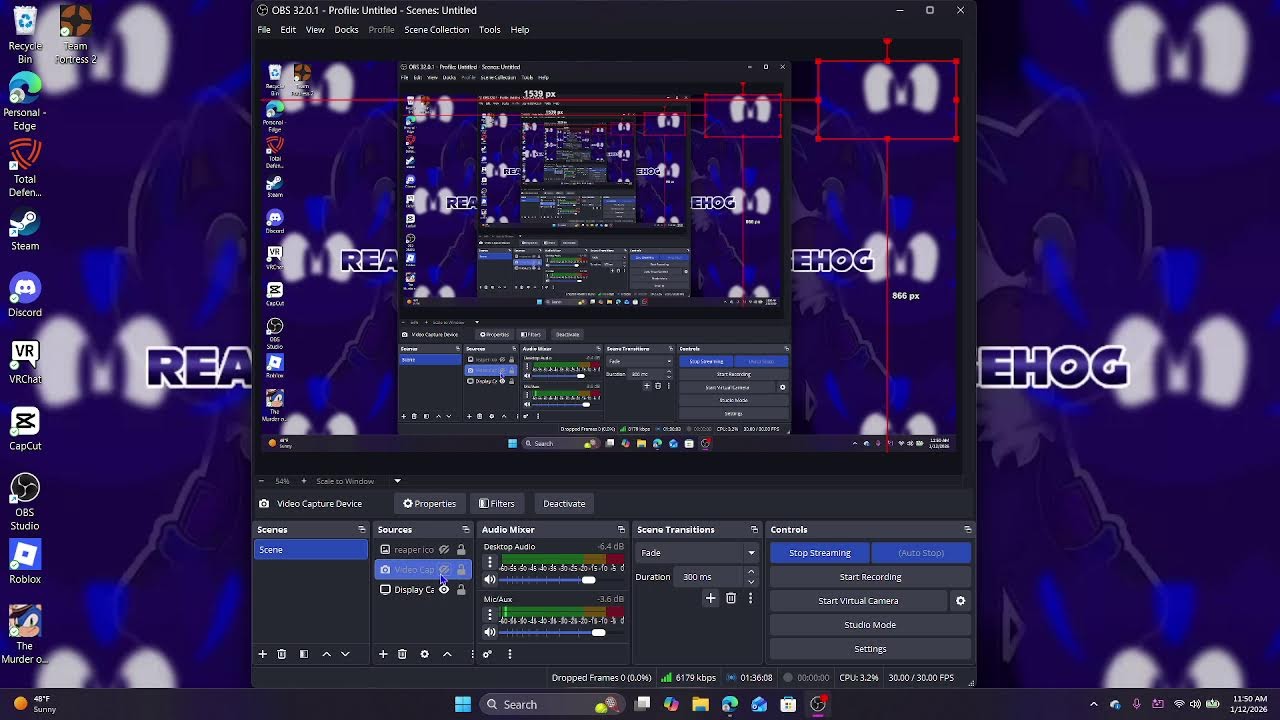Open the Docks menu

346,30
